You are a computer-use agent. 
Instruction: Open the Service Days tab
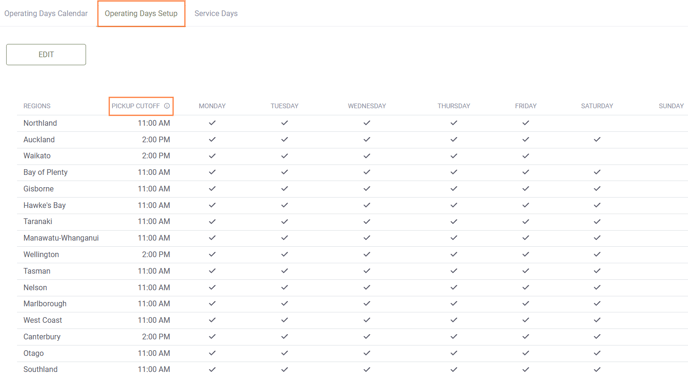[216, 14]
